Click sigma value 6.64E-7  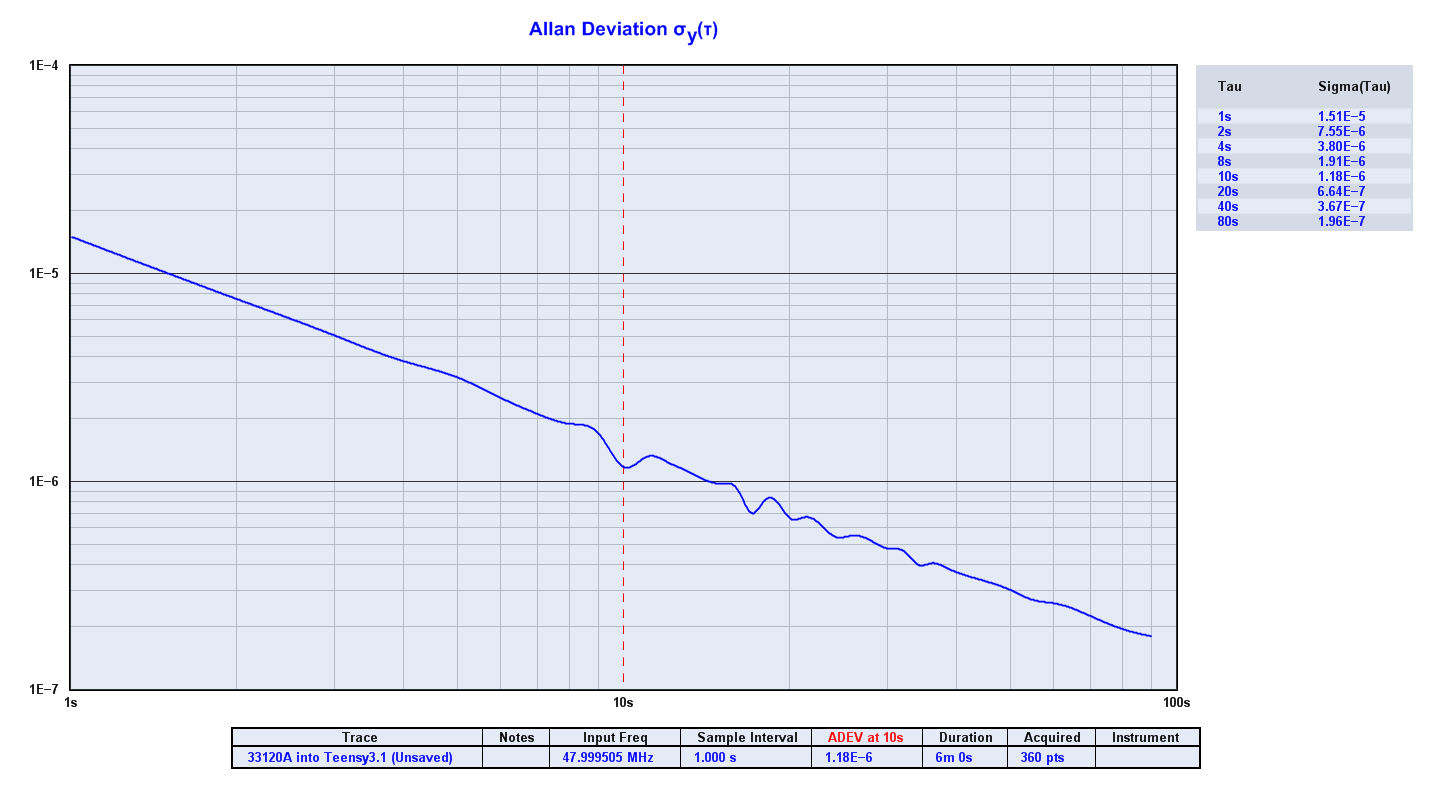(1341, 191)
